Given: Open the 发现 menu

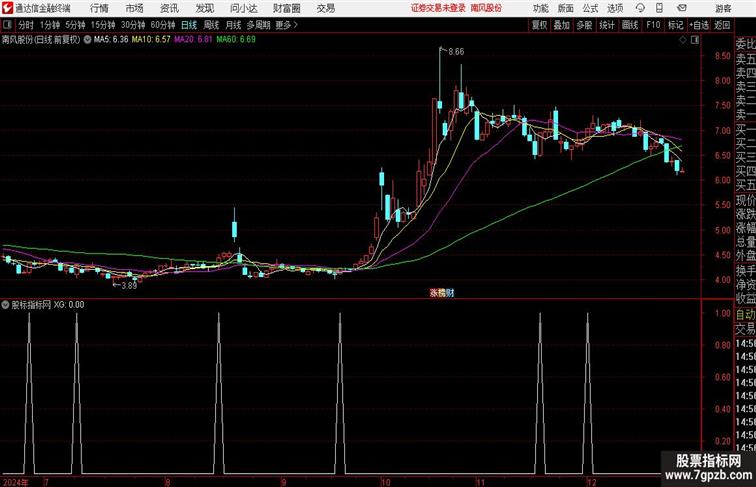Looking at the screenshot, I should 204,8.
